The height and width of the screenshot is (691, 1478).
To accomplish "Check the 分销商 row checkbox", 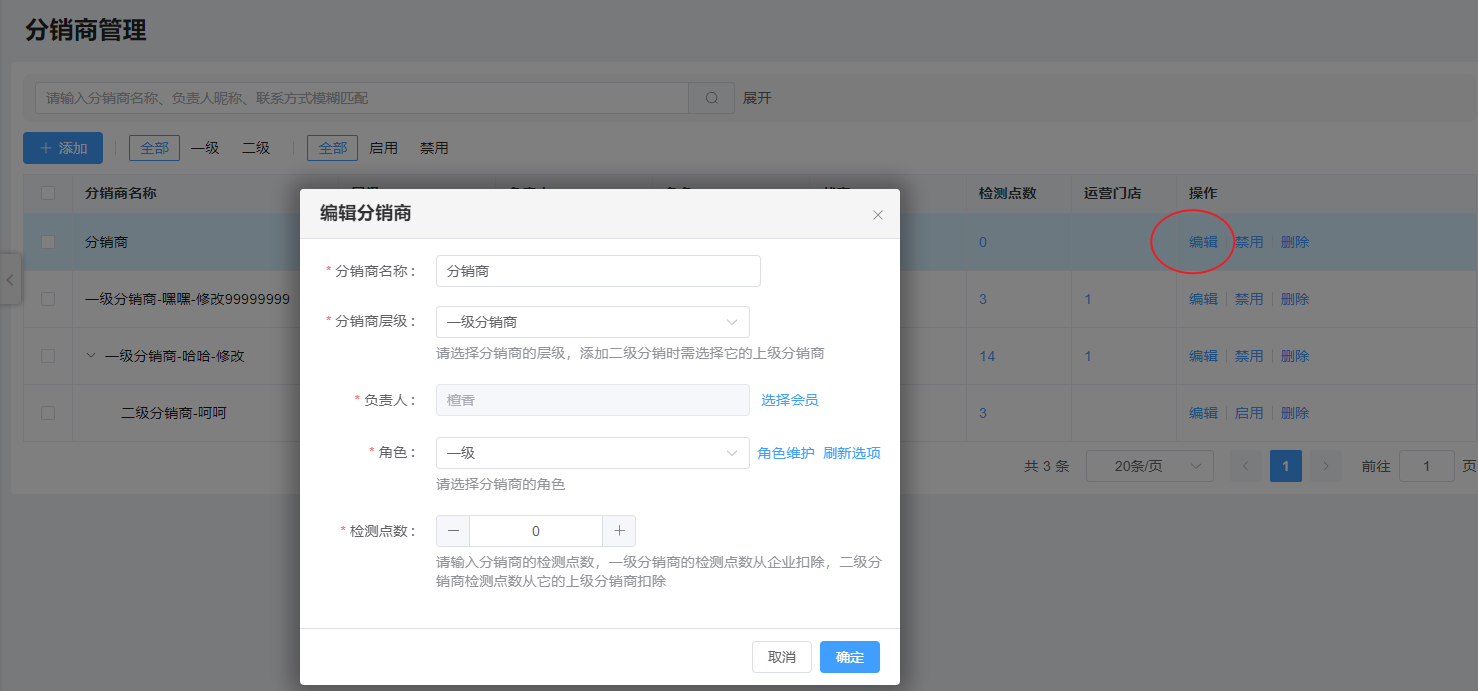I will point(48,242).
